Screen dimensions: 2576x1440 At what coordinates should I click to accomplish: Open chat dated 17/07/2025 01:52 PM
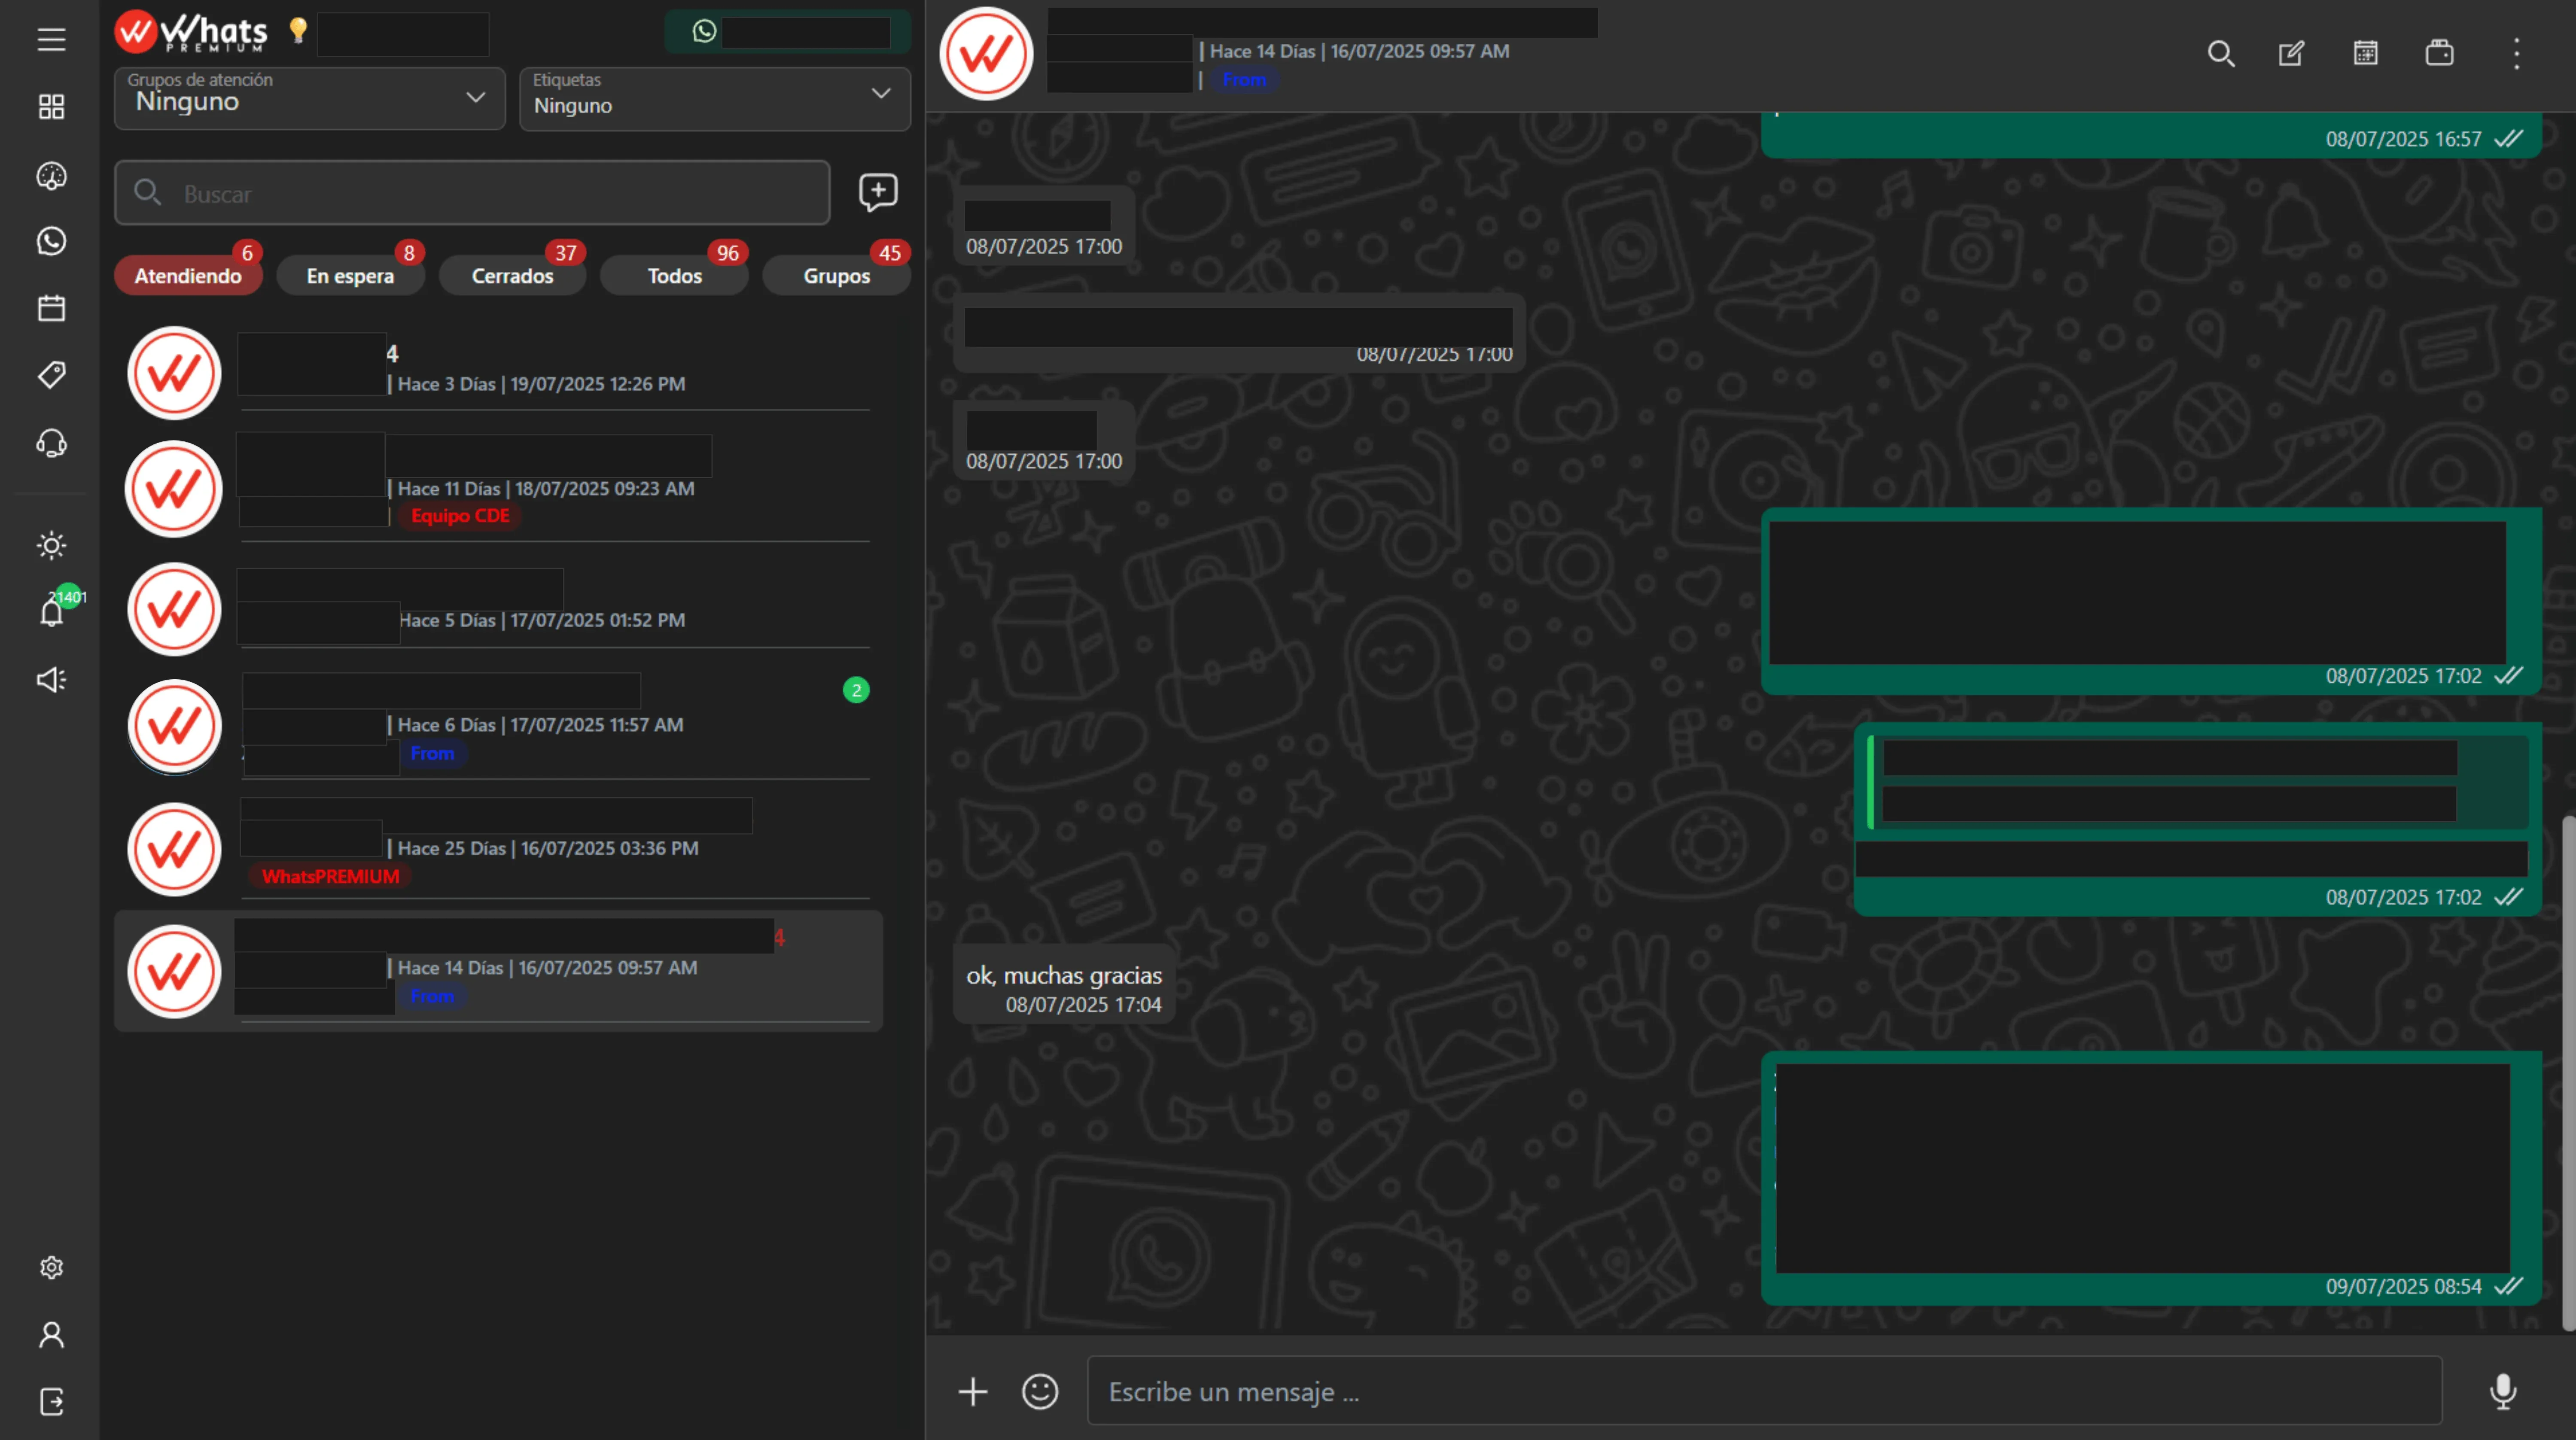(x=498, y=609)
